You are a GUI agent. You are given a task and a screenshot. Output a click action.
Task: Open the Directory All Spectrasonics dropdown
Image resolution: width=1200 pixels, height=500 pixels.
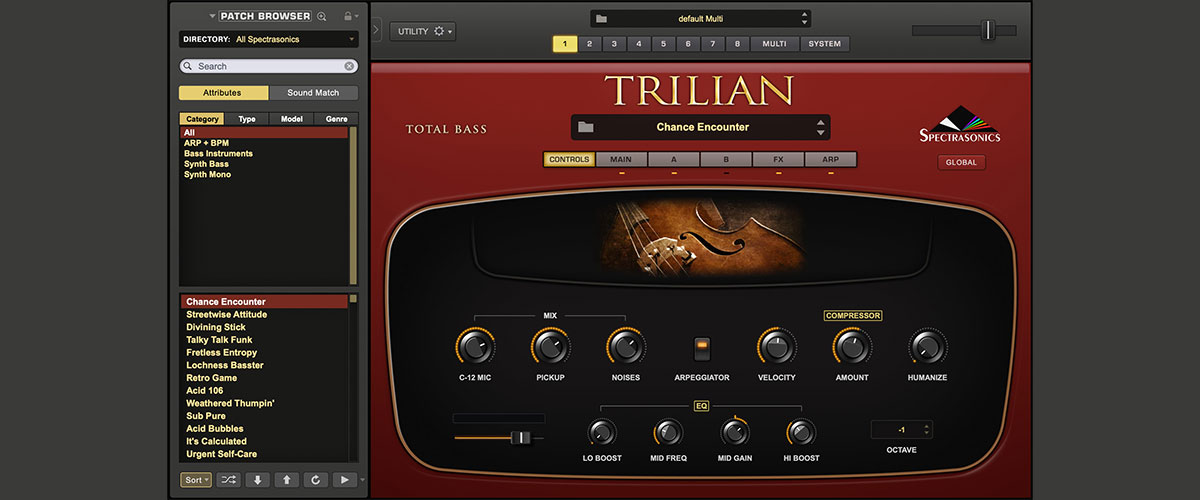pyautogui.click(x=268, y=39)
